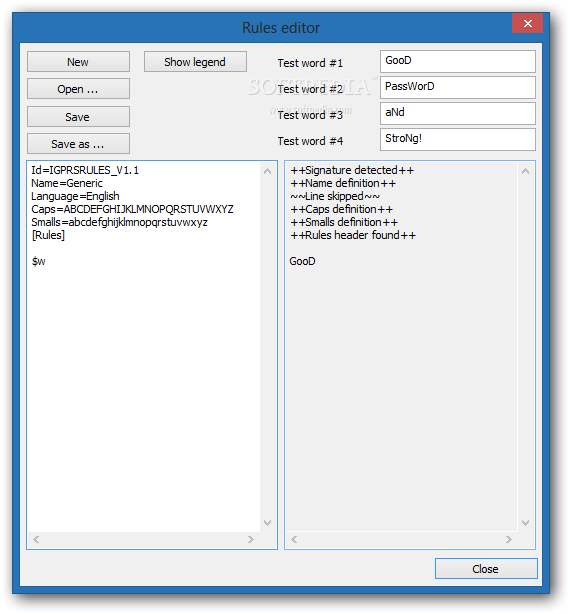Click the Smalls=abcdefghijklmnopqrstuvwxyz line
This screenshot has width=570, height=614.
pos(119,222)
